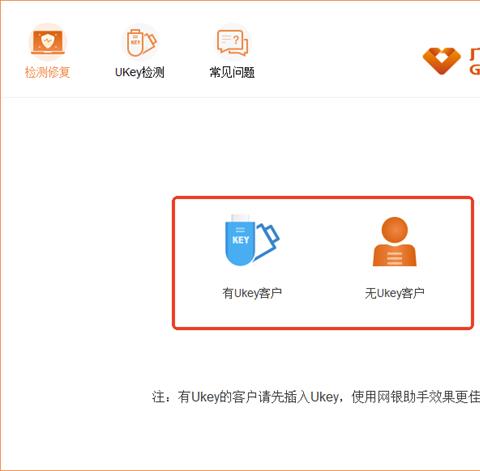The width and height of the screenshot is (480, 471).
Task: Click the note text about inserting Ukey
Action: [x=316, y=397]
